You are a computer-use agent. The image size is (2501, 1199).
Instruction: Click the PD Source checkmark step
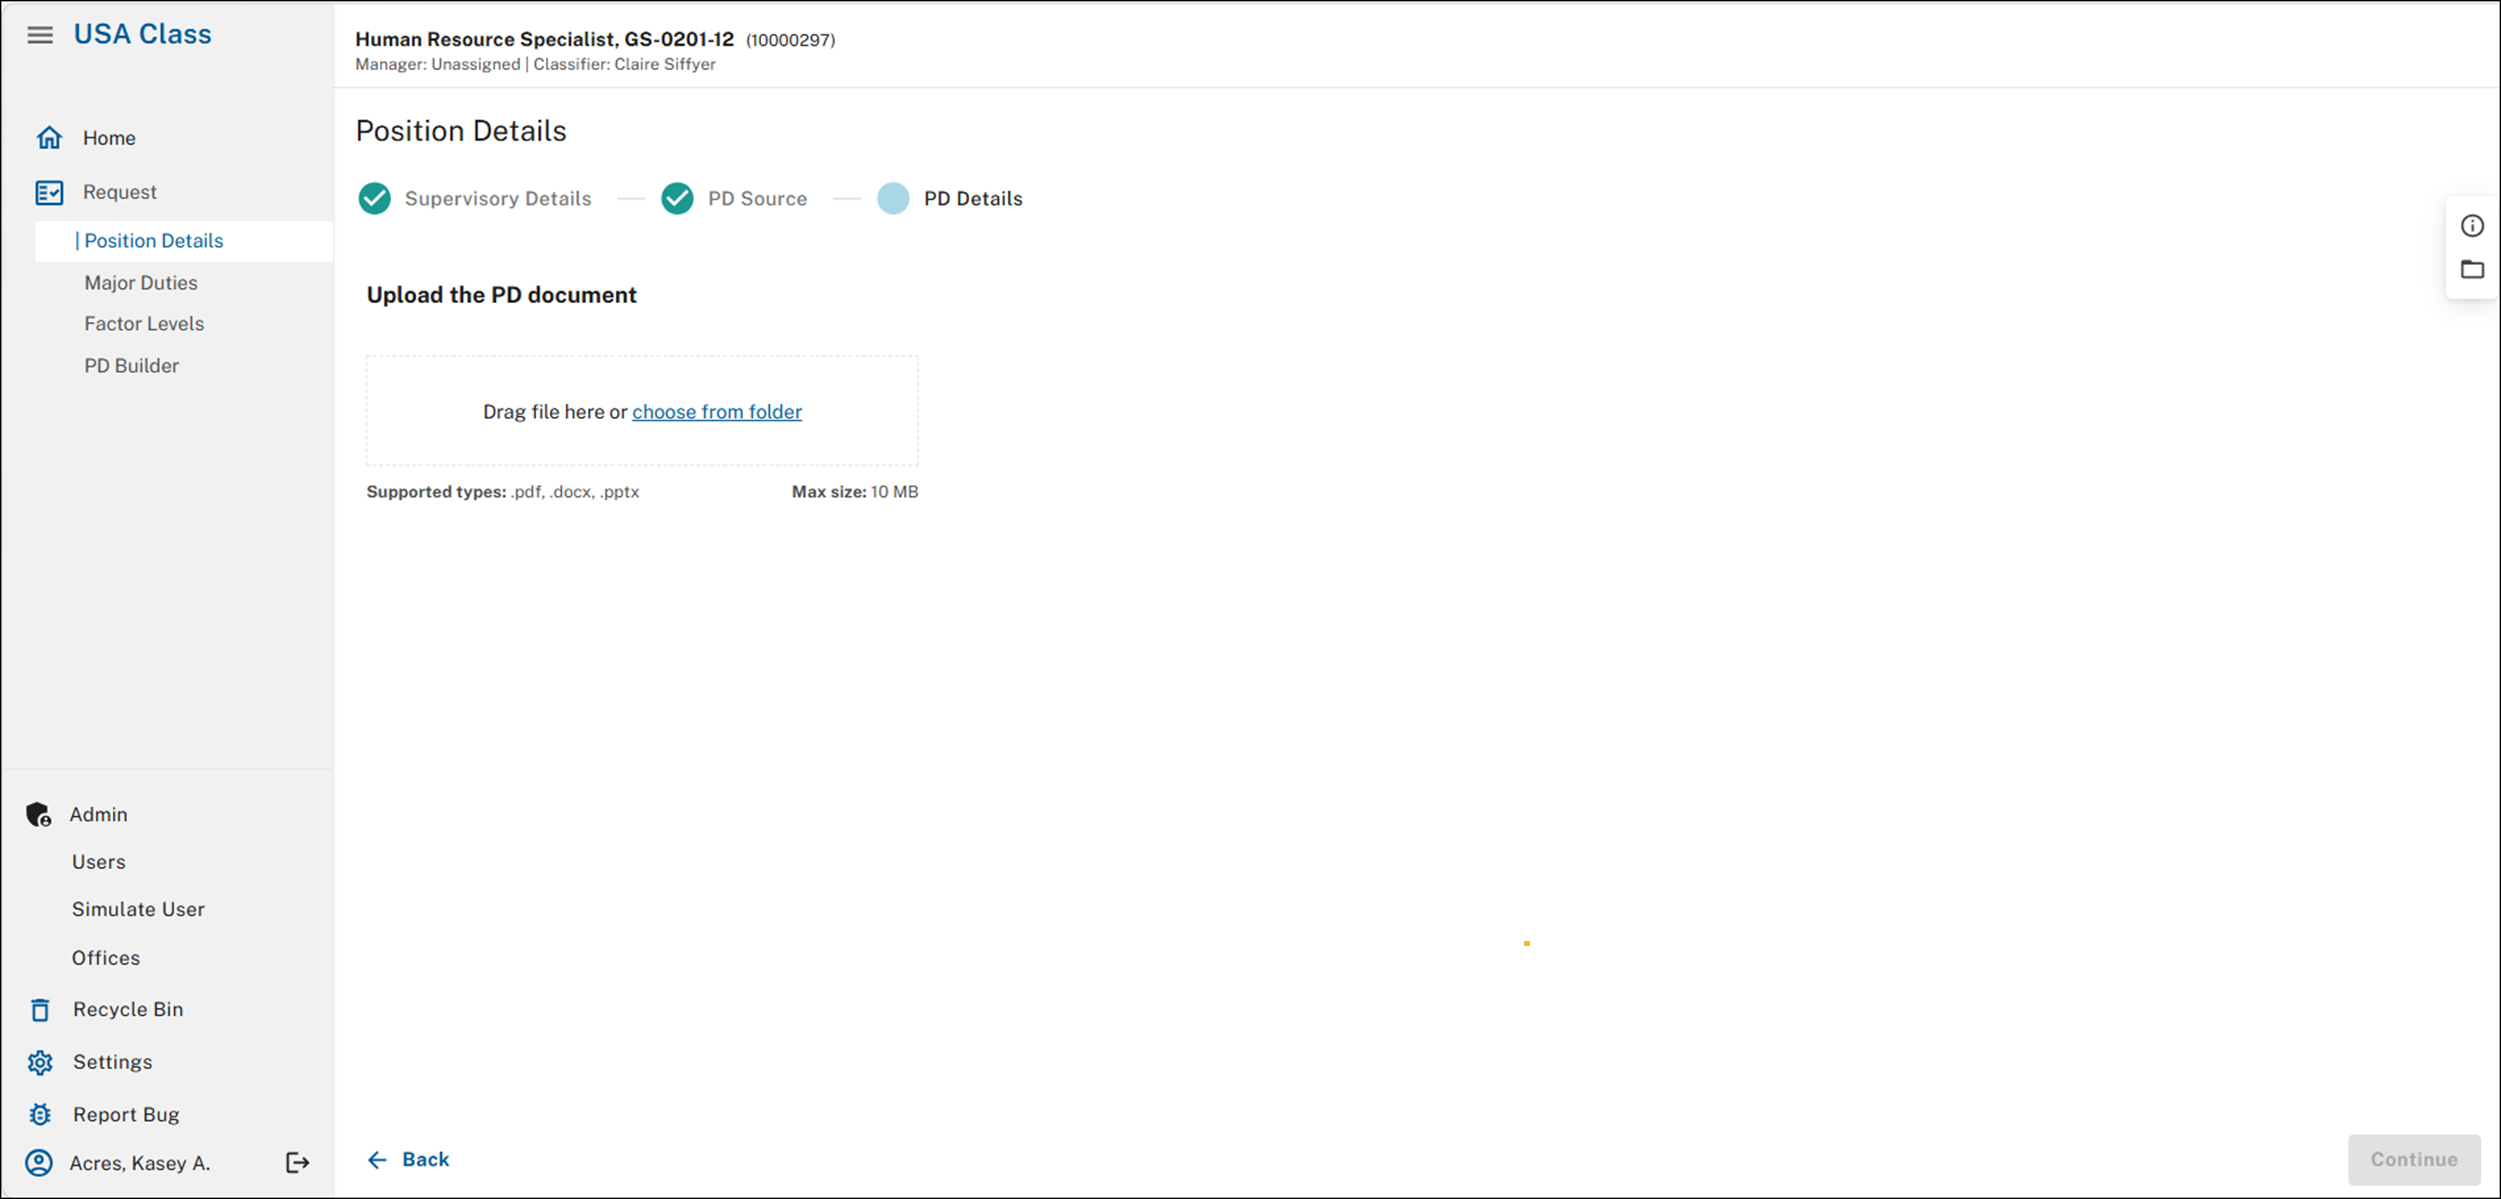pyautogui.click(x=677, y=199)
